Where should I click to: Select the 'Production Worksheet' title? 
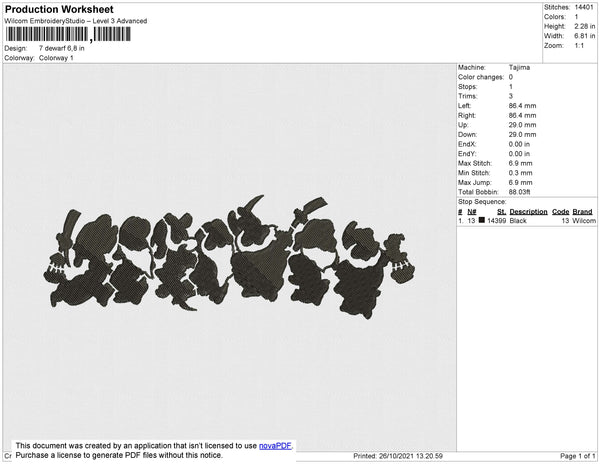(x=59, y=9)
